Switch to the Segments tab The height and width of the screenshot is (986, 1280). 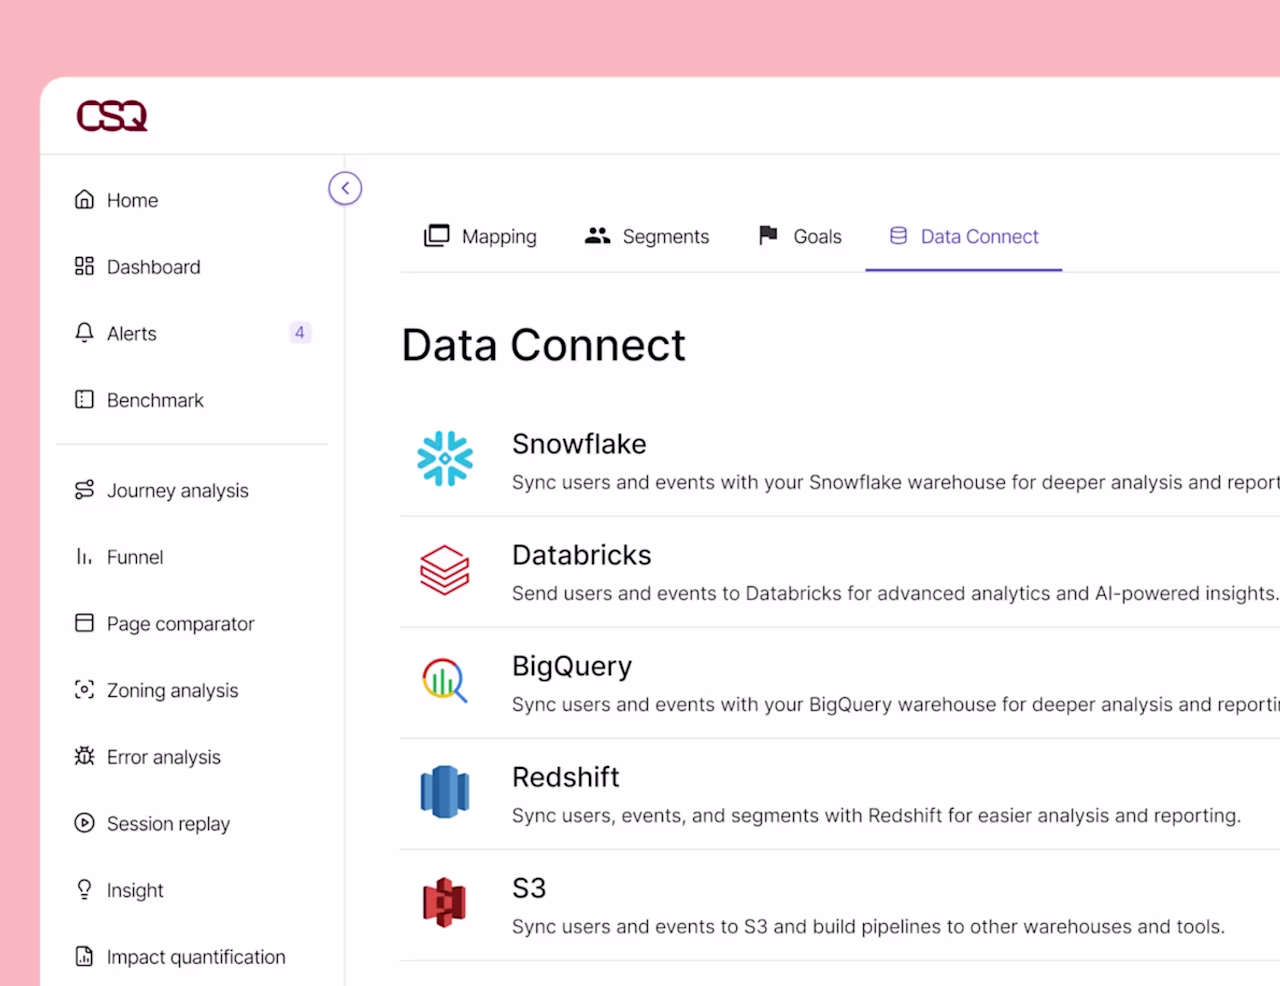pyautogui.click(x=647, y=236)
